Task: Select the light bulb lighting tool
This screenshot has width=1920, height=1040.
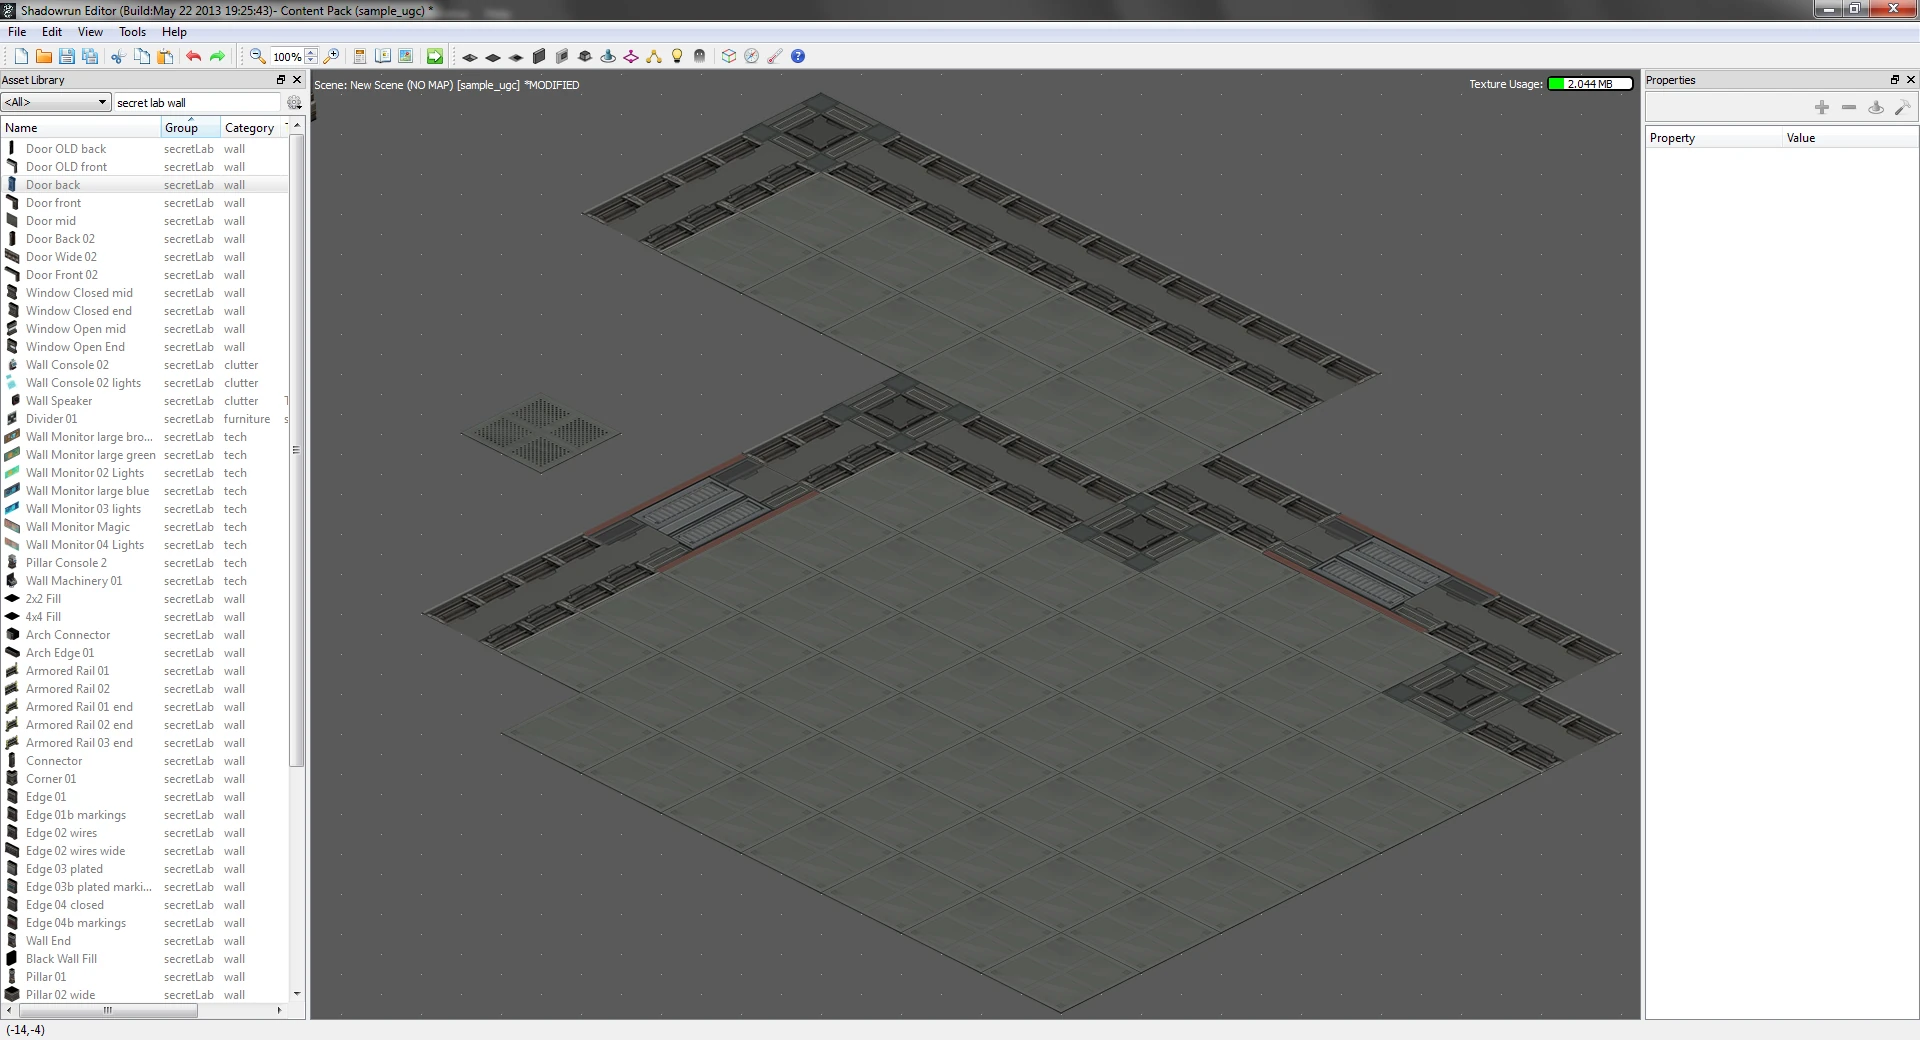Action: 677,57
